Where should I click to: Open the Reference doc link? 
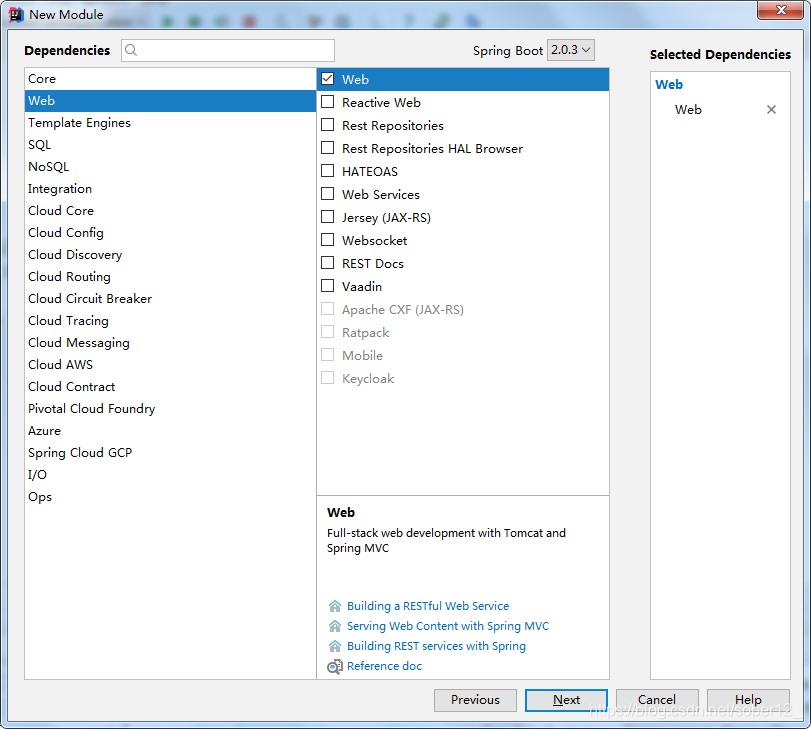pyautogui.click(x=384, y=666)
